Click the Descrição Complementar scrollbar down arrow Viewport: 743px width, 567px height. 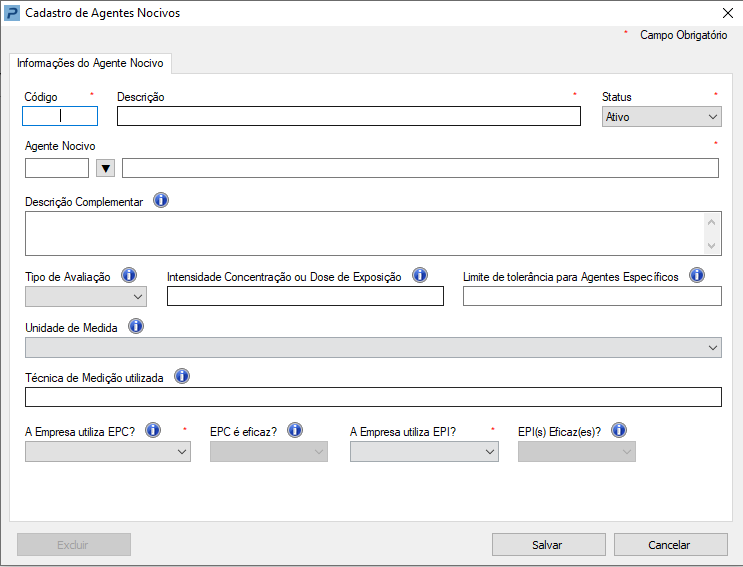coord(711,245)
